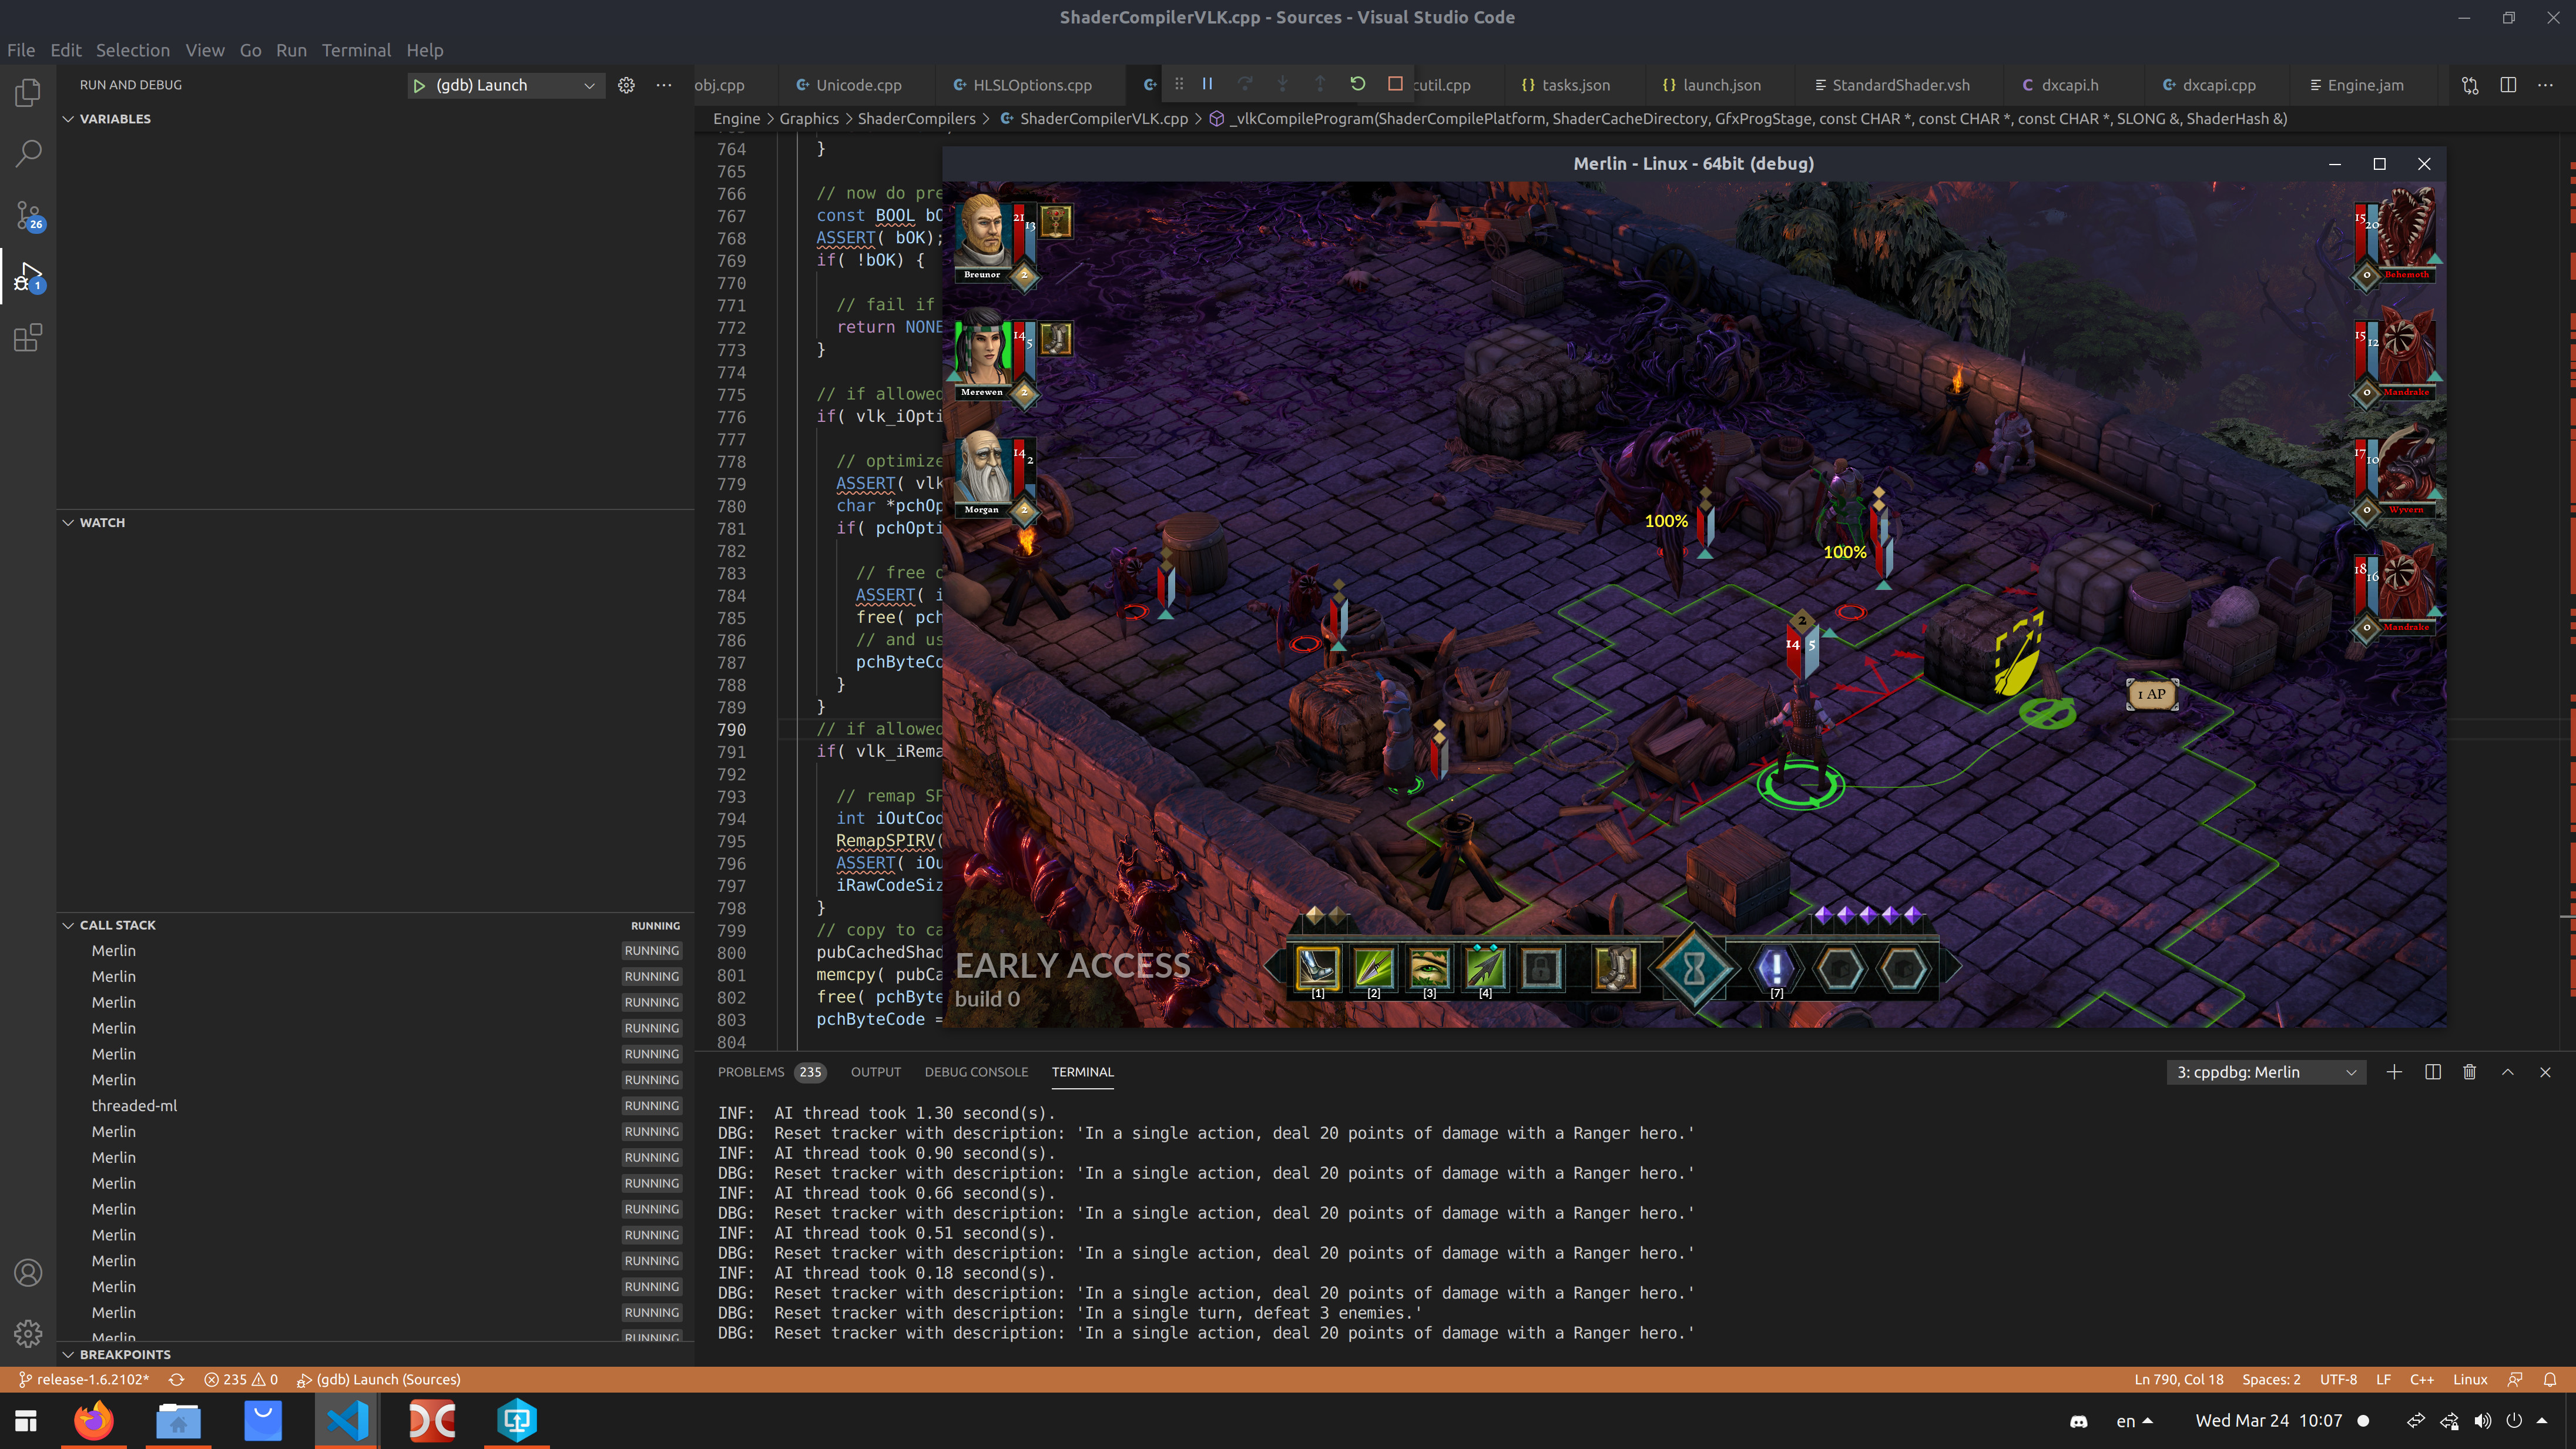This screenshot has height=1449, width=2576.
Task: Stop debugging with the square icon
Action: coord(1395,85)
